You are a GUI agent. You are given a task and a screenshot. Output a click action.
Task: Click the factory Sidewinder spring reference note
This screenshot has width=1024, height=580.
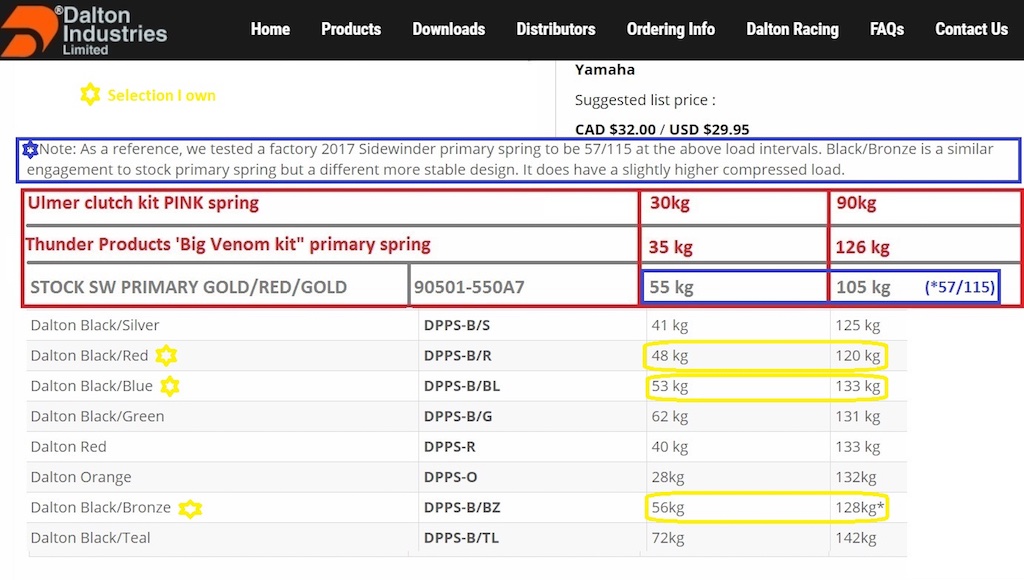click(518, 159)
